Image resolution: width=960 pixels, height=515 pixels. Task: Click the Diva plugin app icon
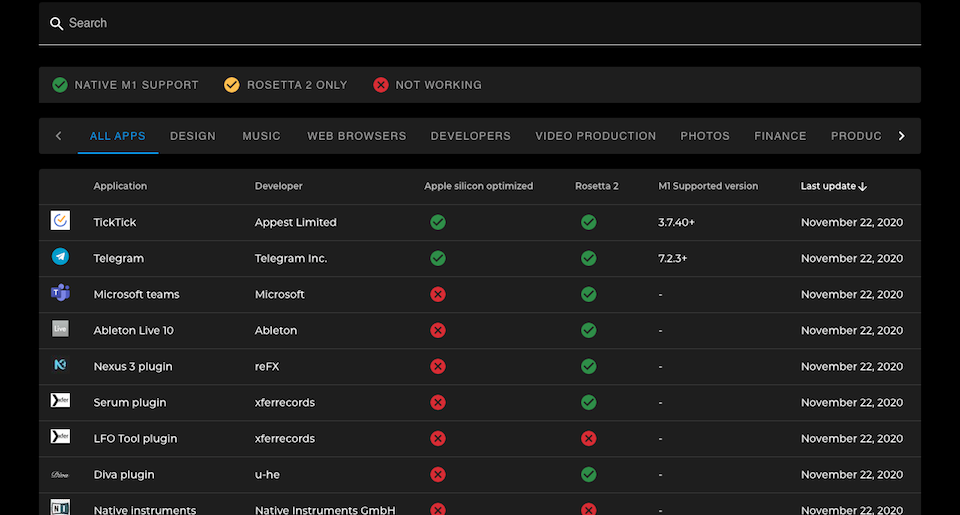pos(60,475)
